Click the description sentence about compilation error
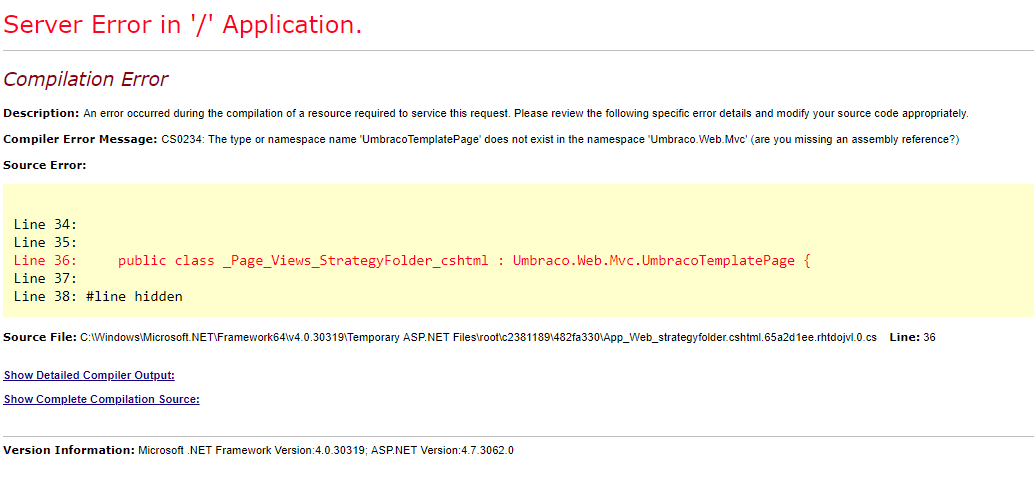The image size is (1034, 499). (x=526, y=113)
